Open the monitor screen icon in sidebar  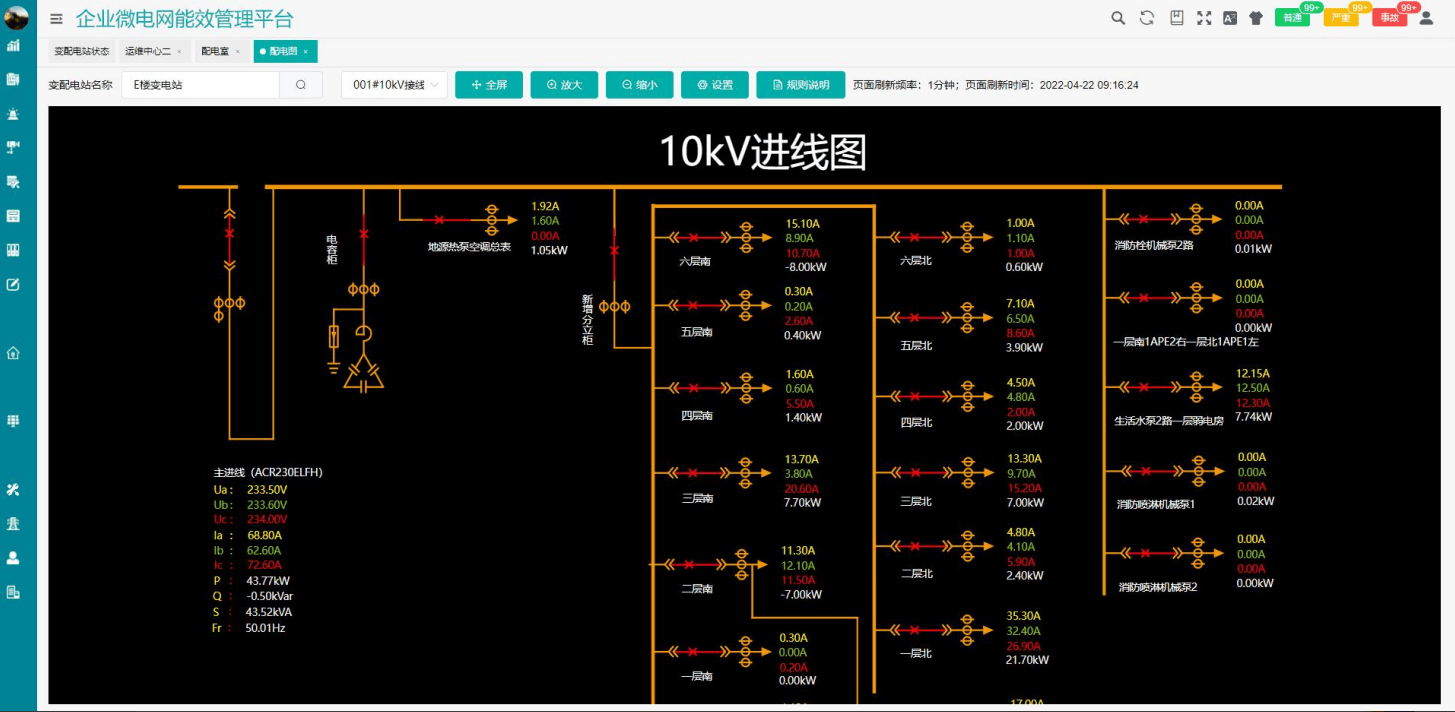(13, 147)
